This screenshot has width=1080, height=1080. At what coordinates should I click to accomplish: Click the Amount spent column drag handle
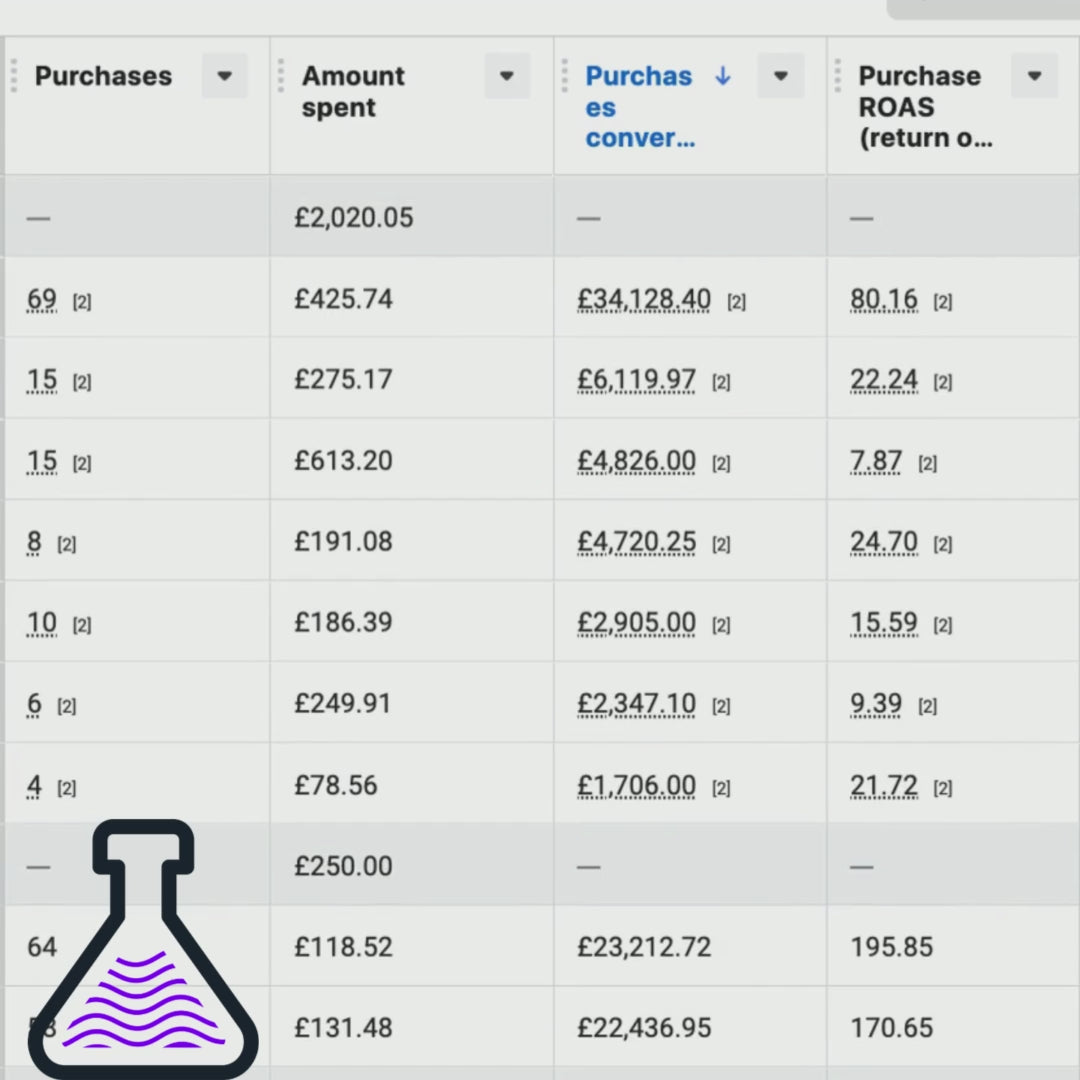[281, 76]
